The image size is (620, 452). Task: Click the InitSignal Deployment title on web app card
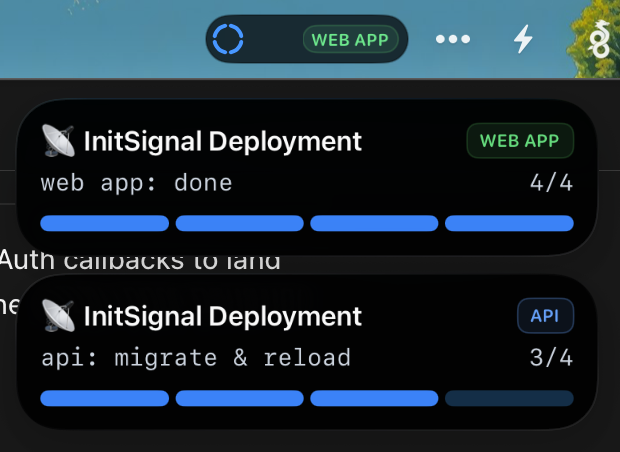tap(223, 142)
